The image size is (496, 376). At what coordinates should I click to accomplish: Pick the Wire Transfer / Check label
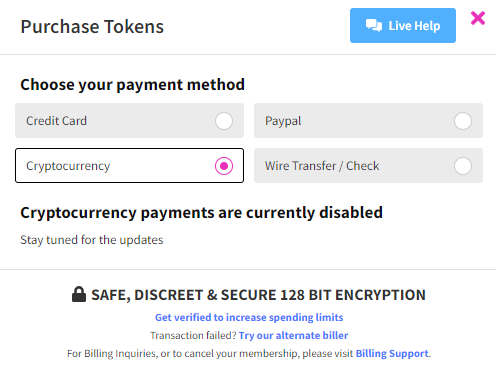pos(322,166)
